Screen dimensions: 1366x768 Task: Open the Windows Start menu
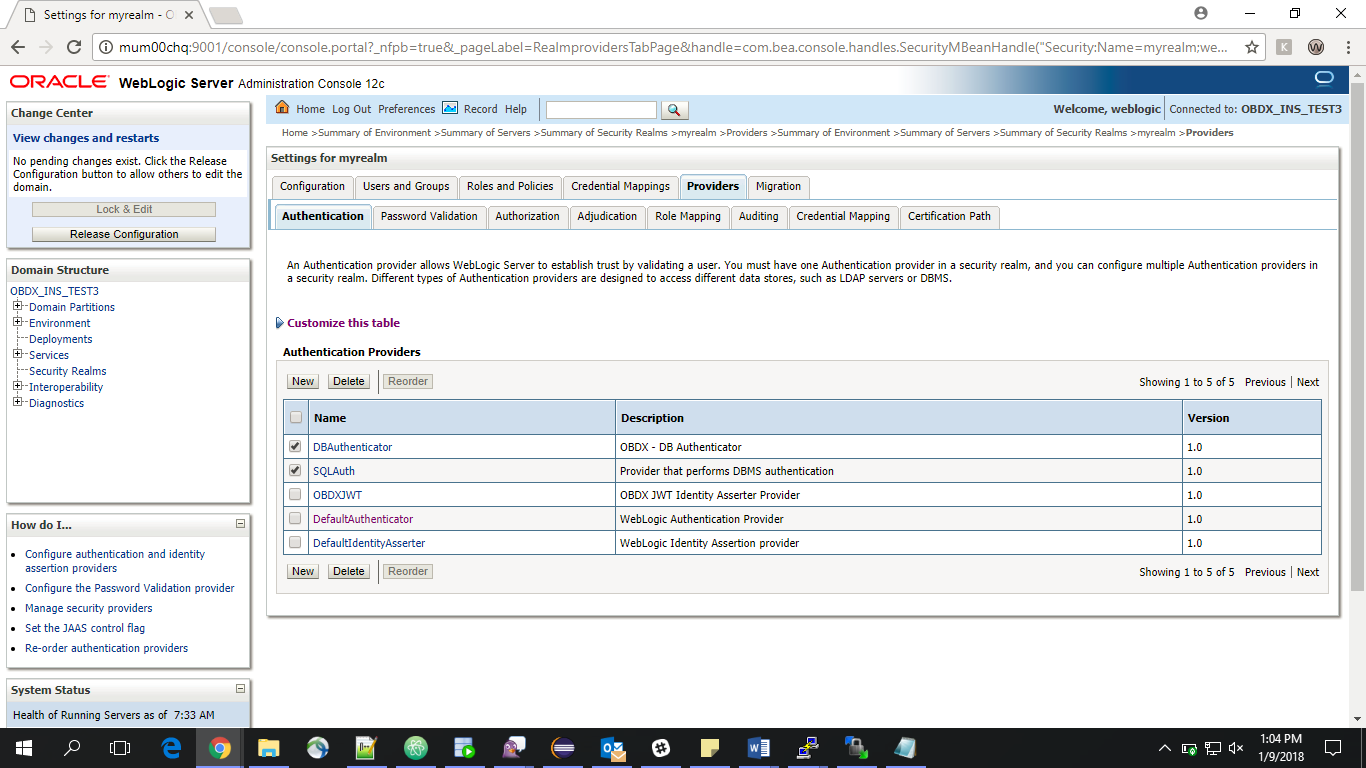(23, 747)
